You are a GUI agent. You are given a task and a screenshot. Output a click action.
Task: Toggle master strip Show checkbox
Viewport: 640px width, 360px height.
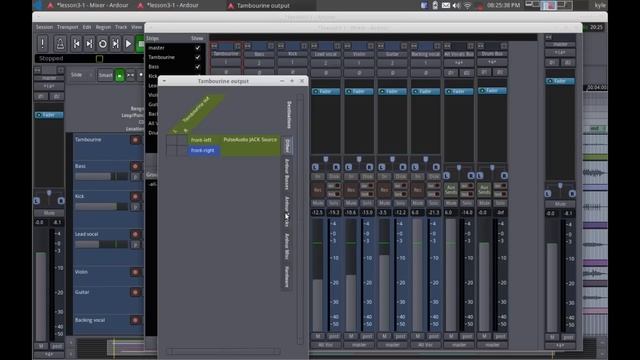pos(198,48)
